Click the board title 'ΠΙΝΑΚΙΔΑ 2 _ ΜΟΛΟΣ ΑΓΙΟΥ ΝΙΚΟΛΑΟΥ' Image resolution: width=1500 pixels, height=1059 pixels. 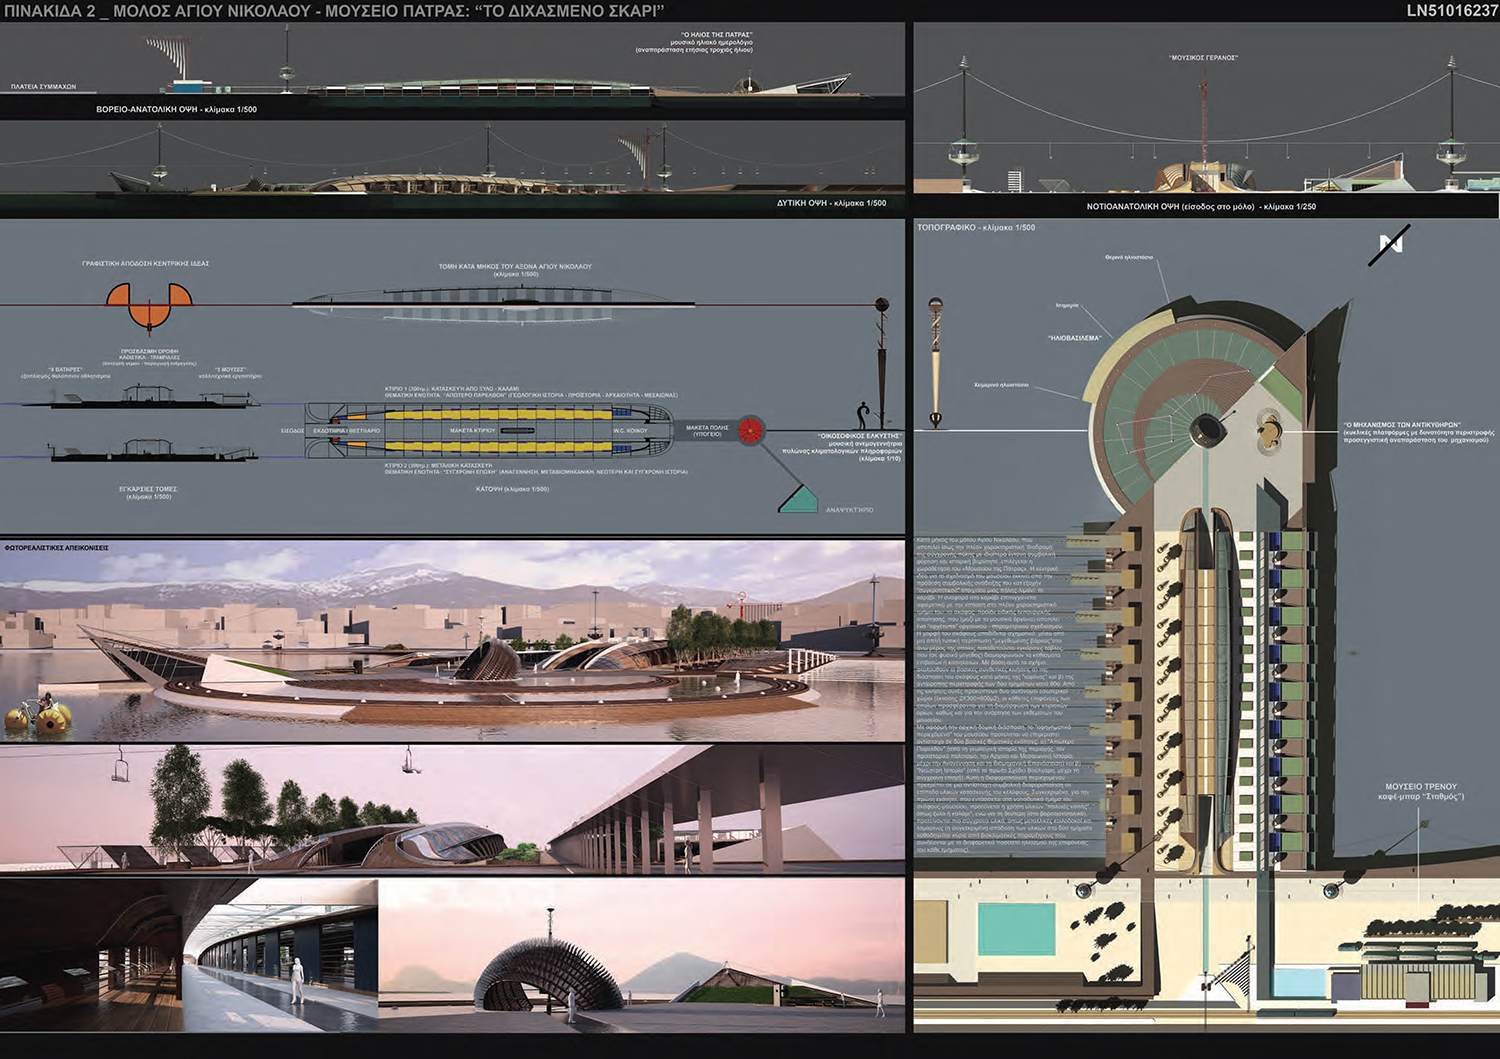pos(335,11)
